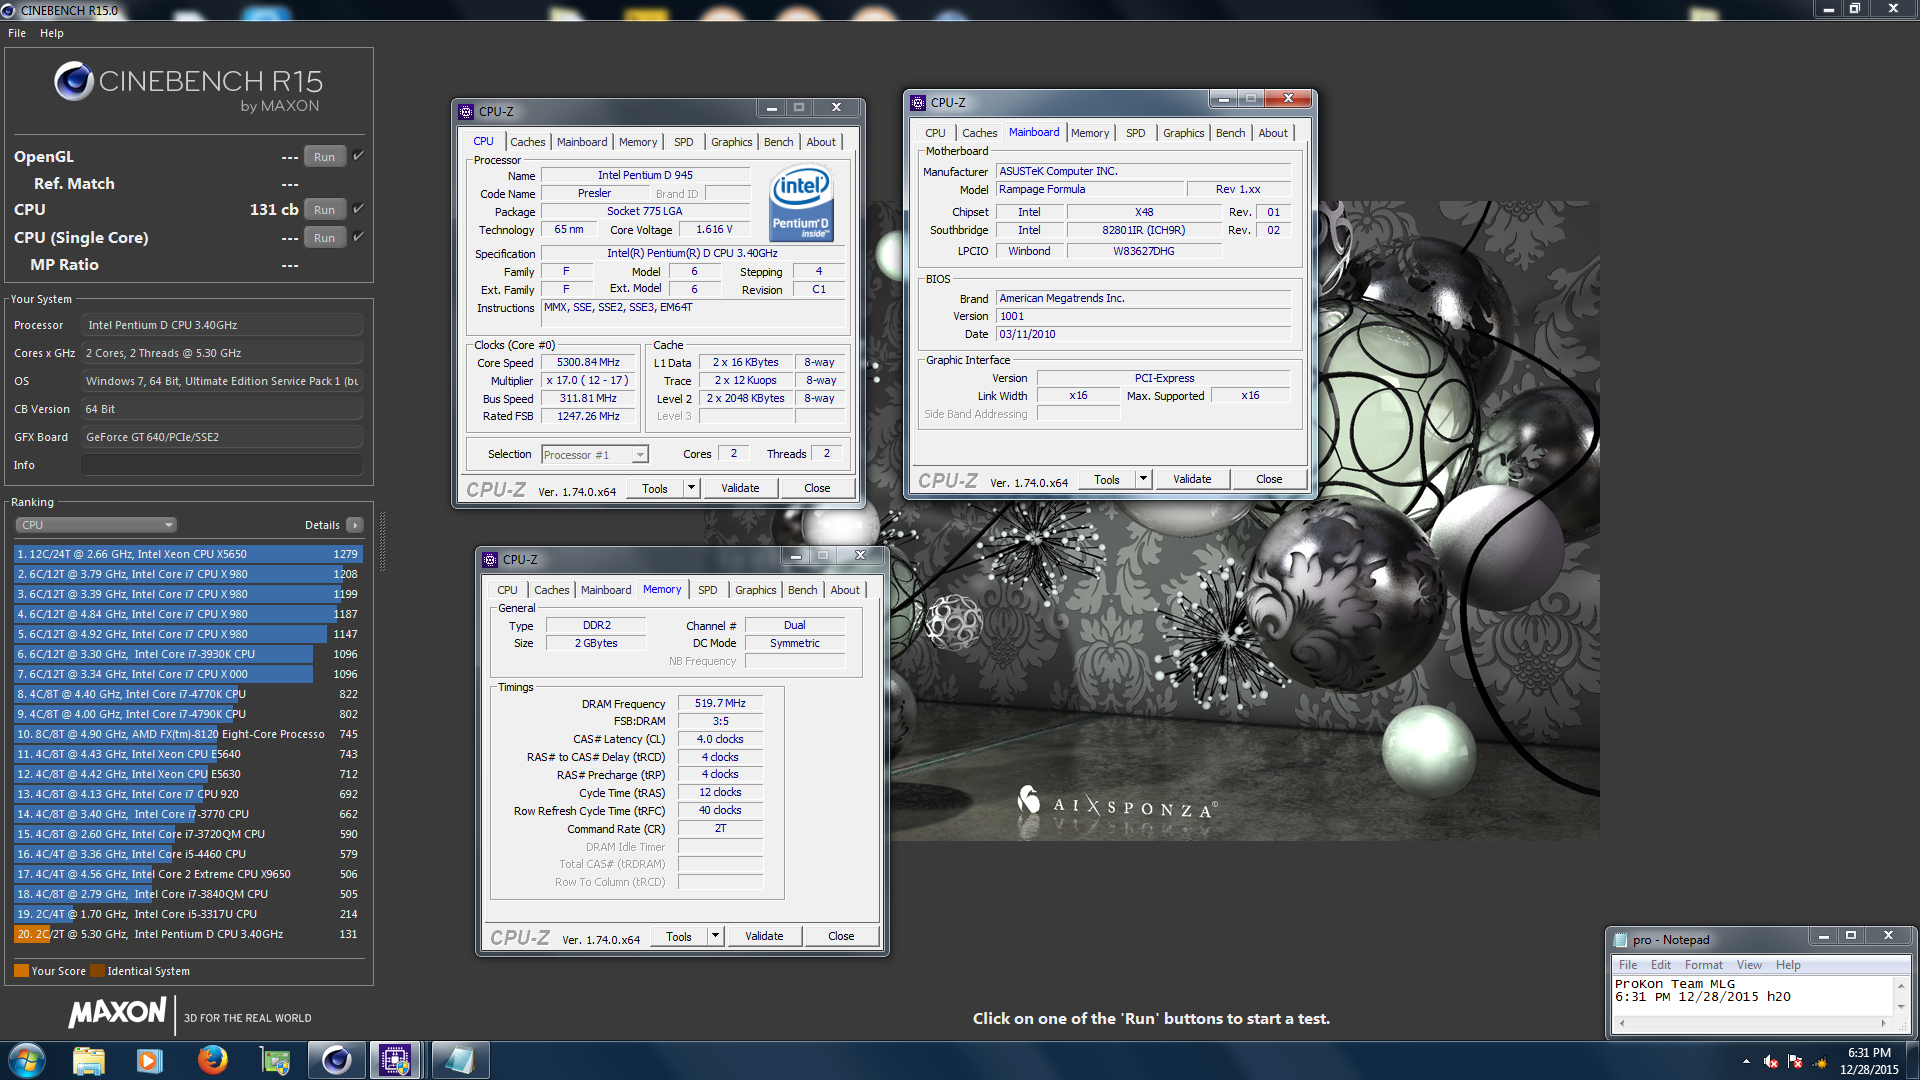This screenshot has width=1920, height=1080.
Task: Open Graphics tab in CPU-Z Memory window
Action: point(755,590)
